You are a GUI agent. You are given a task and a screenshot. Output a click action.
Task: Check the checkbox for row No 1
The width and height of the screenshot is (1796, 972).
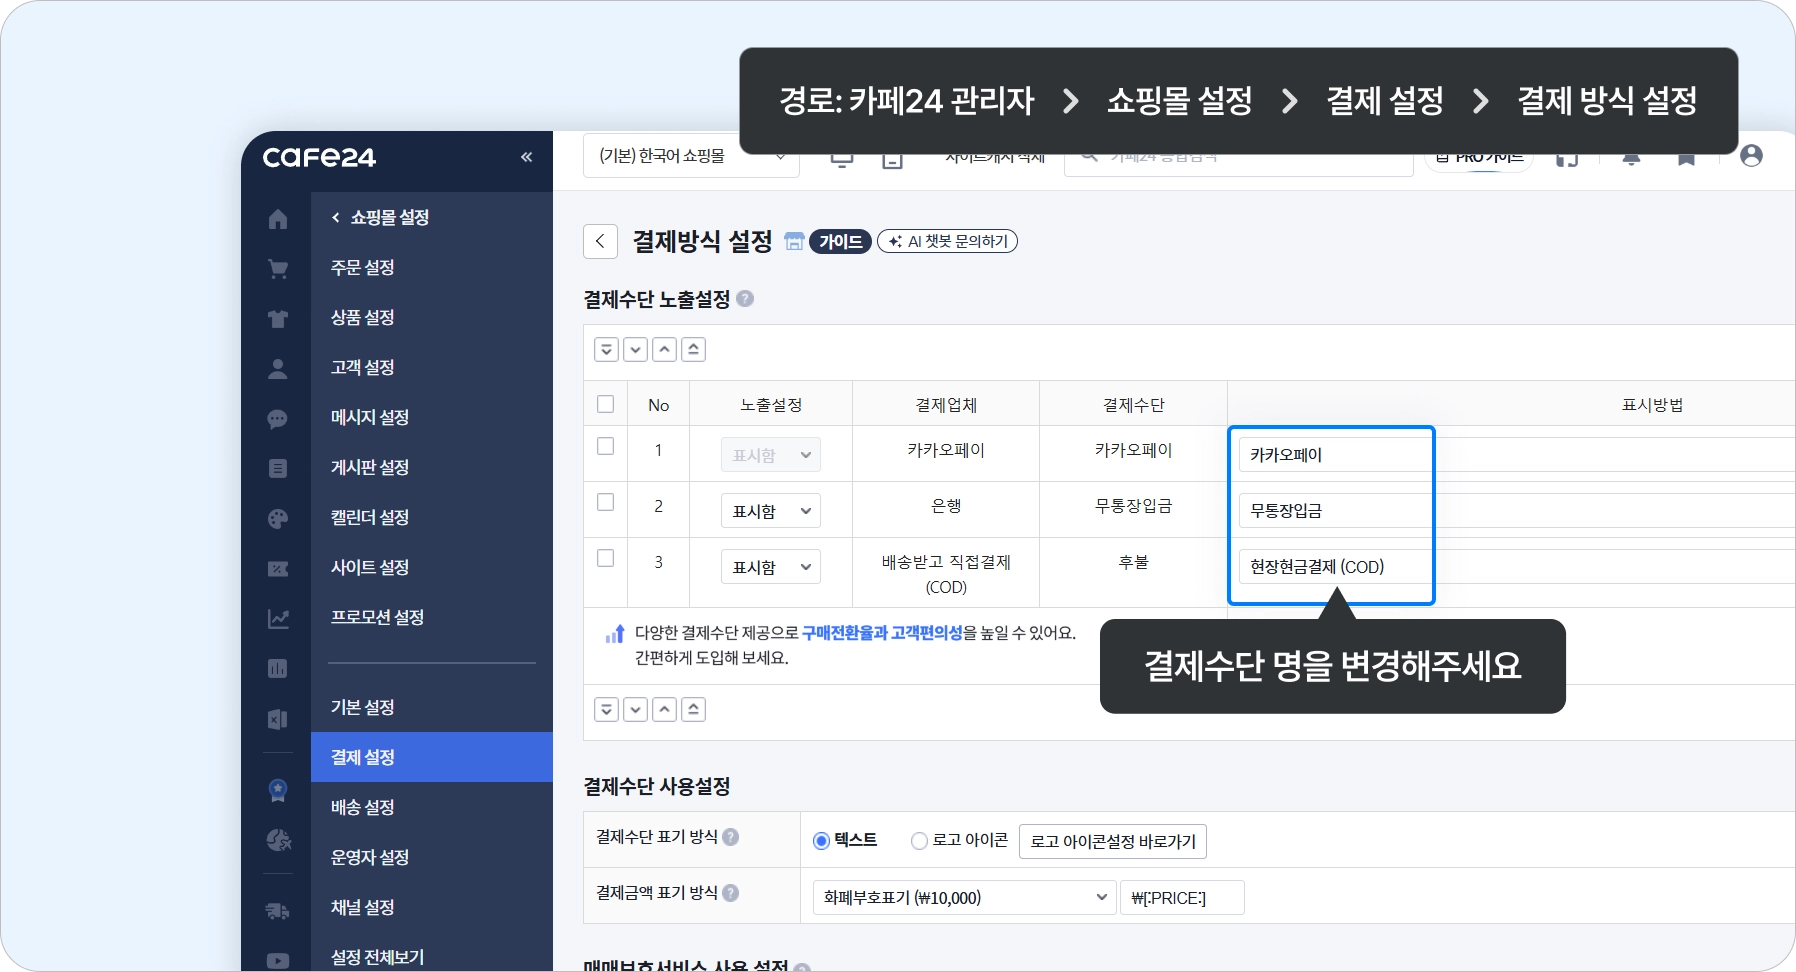tap(605, 446)
